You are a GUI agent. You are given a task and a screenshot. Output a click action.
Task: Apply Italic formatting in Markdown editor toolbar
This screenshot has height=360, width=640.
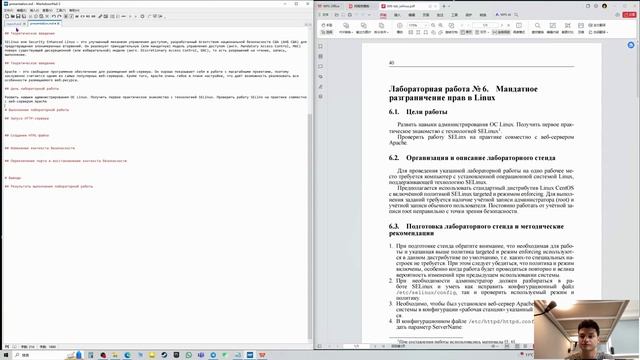pos(71,16)
